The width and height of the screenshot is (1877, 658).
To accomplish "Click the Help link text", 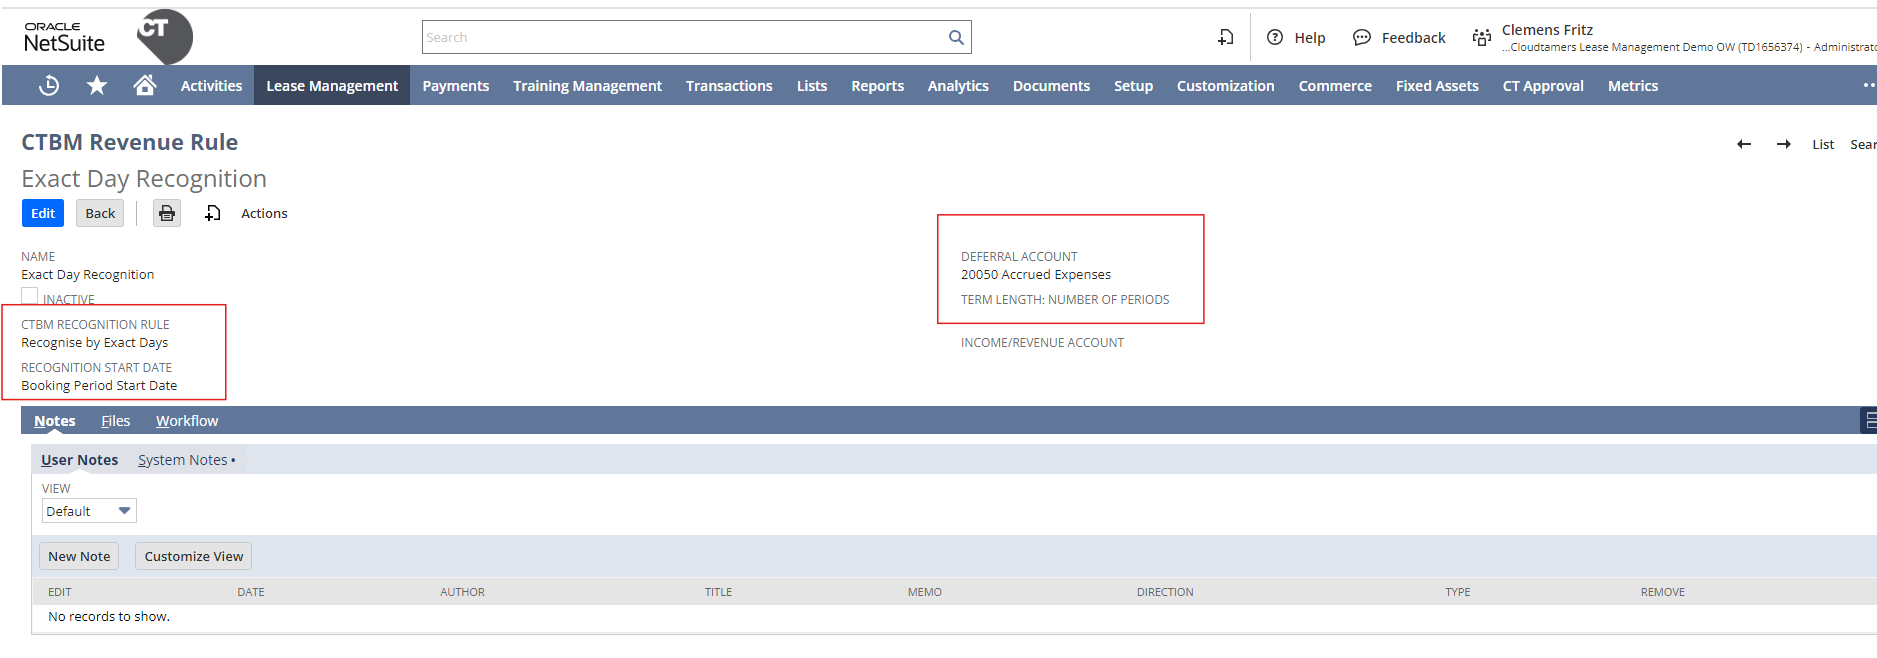I will tap(1310, 37).
